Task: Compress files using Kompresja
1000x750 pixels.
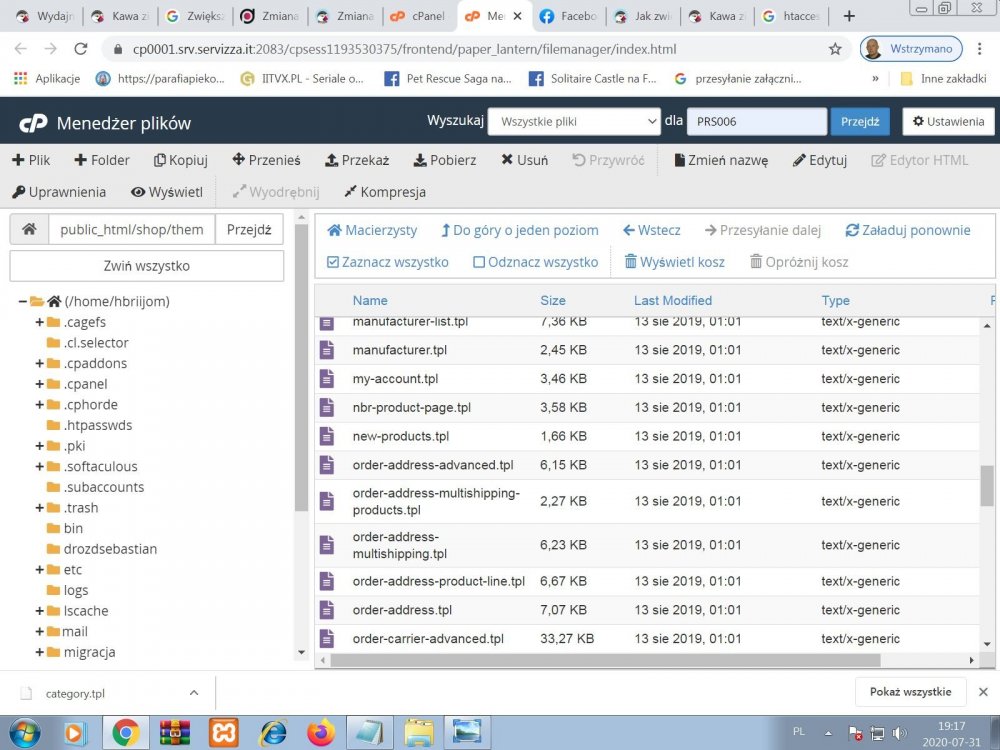Action: [385, 192]
